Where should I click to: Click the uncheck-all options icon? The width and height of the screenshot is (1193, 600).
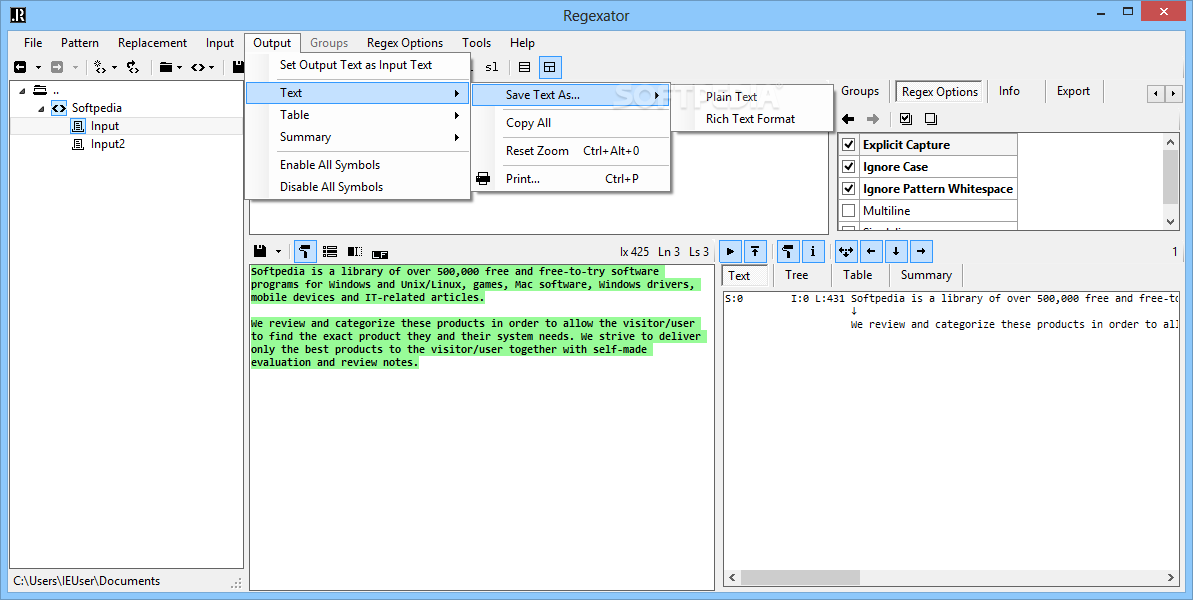[931, 119]
